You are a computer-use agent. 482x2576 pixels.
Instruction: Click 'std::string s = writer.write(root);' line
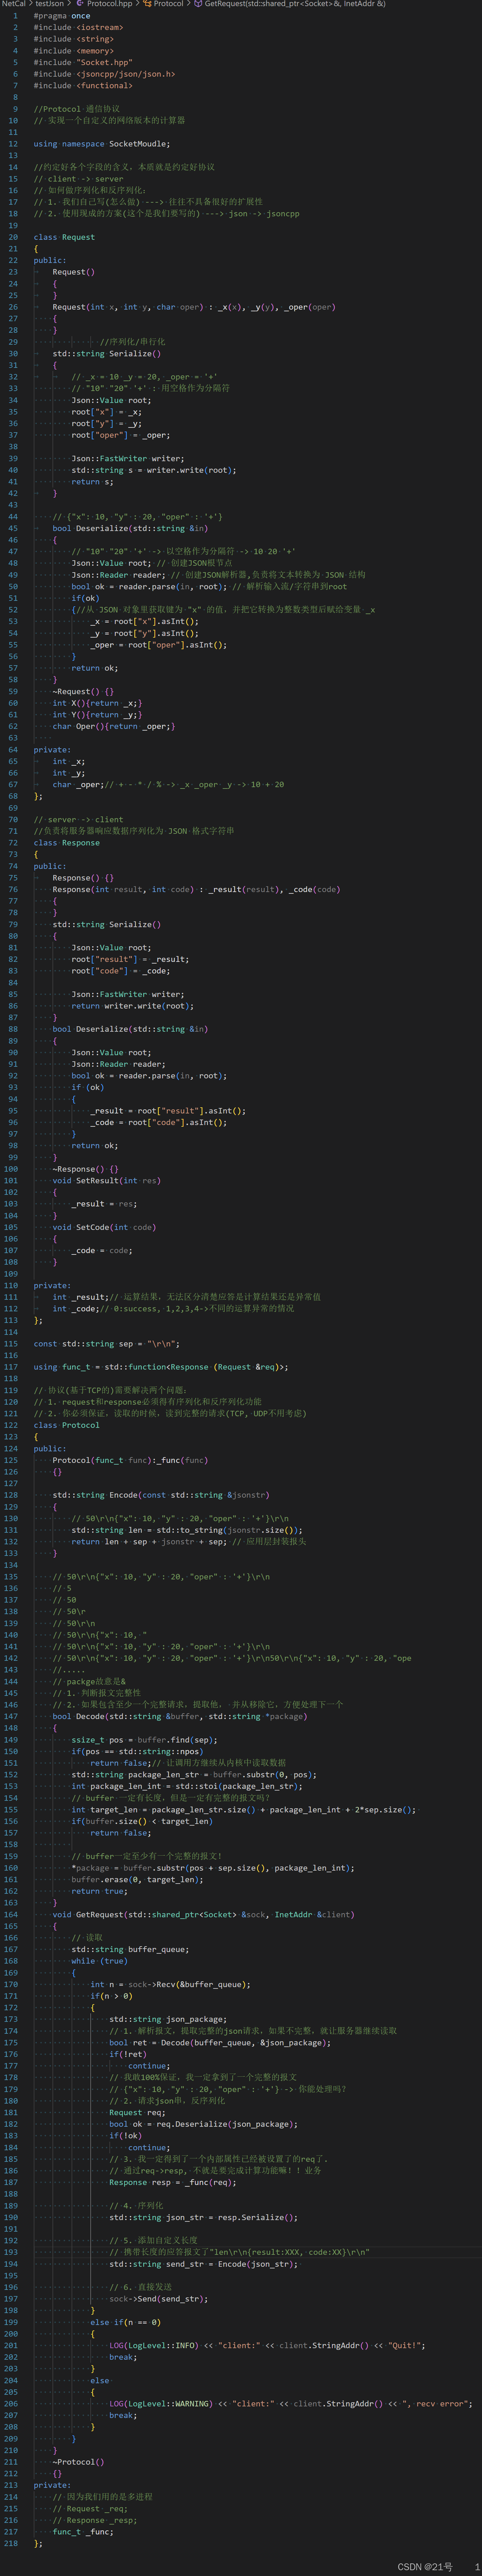(x=154, y=470)
